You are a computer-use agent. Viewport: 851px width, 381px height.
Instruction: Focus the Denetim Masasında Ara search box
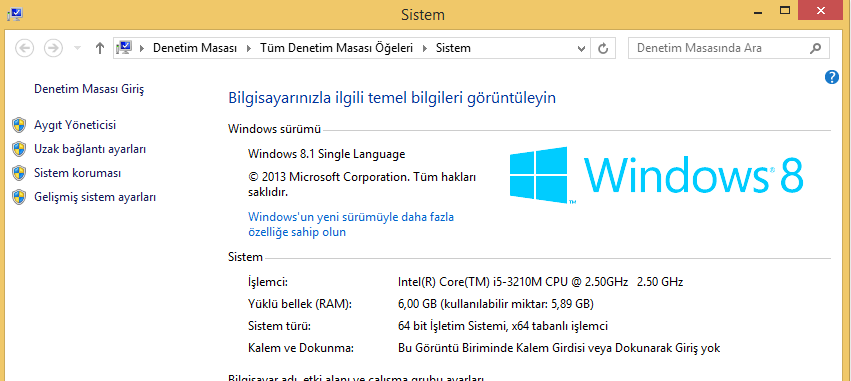tap(728, 48)
